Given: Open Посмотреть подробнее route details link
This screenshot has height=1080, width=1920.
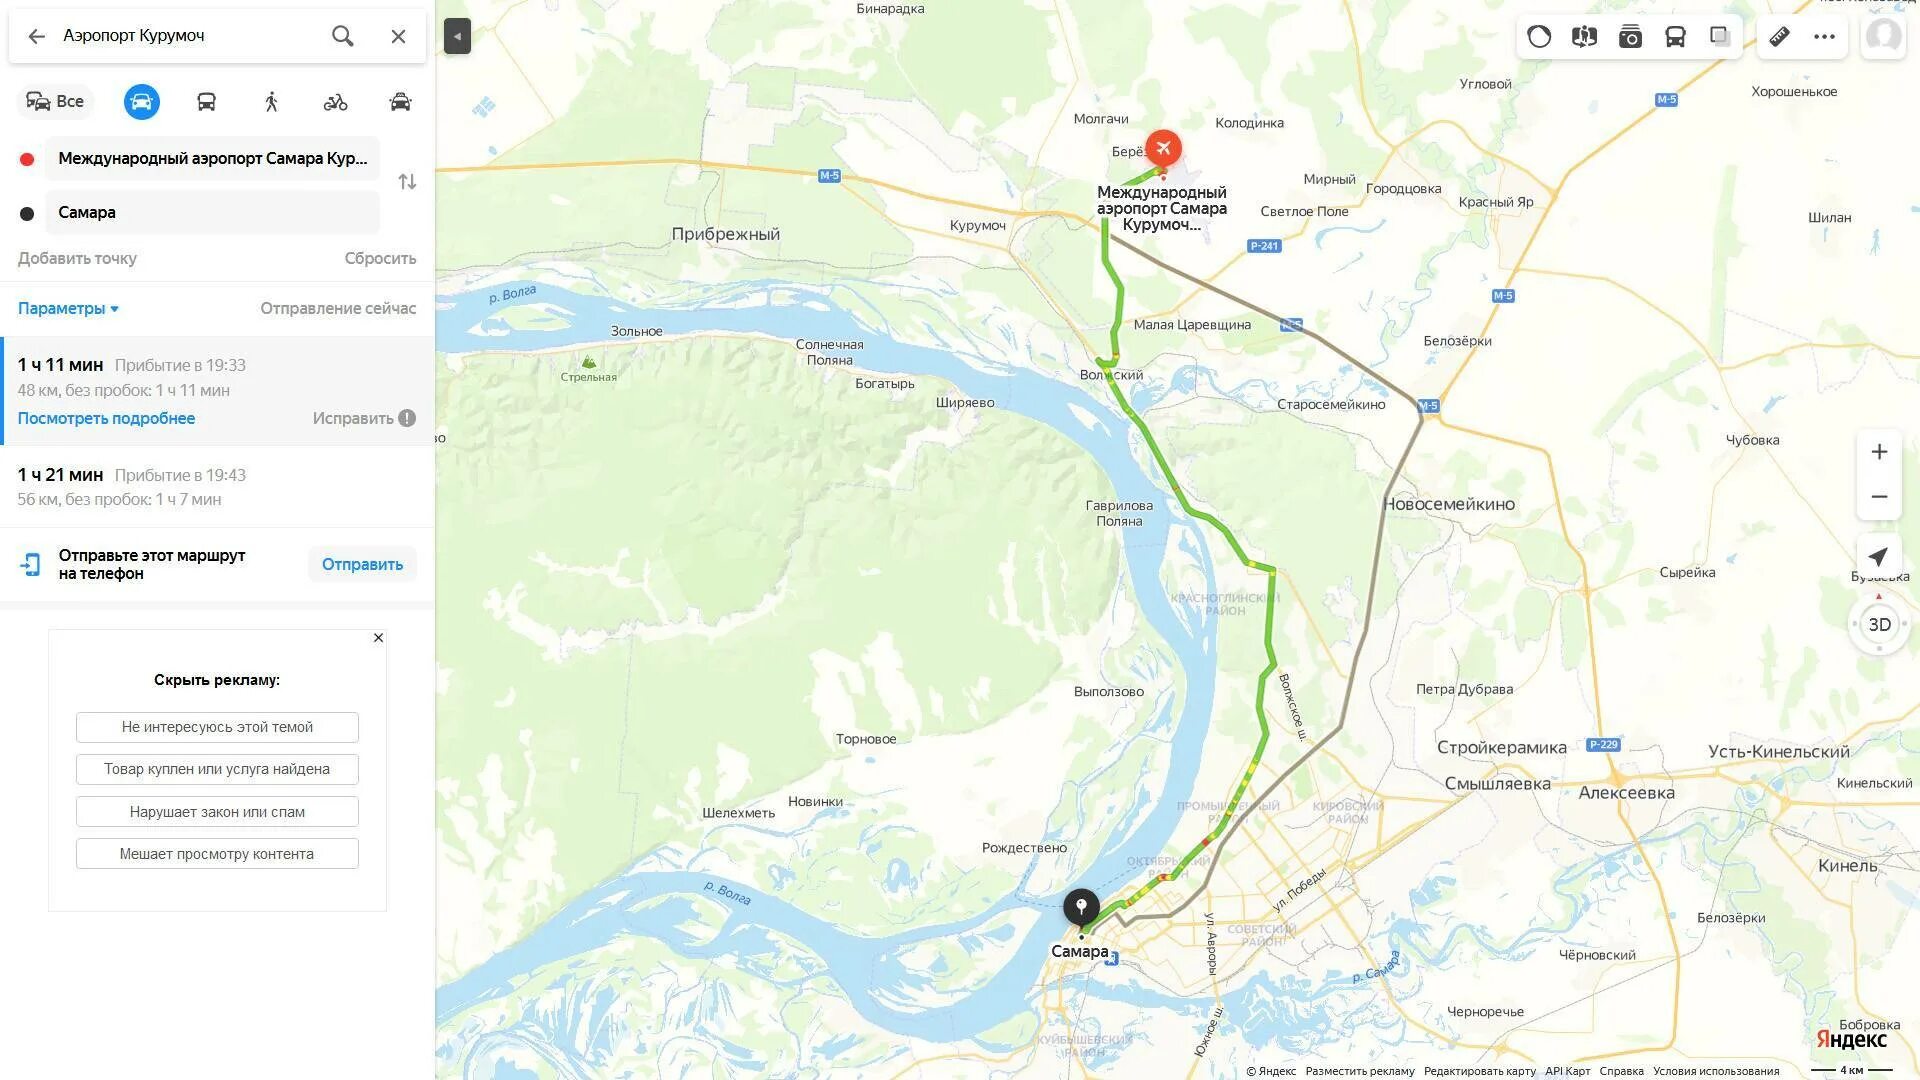Looking at the screenshot, I should point(106,418).
